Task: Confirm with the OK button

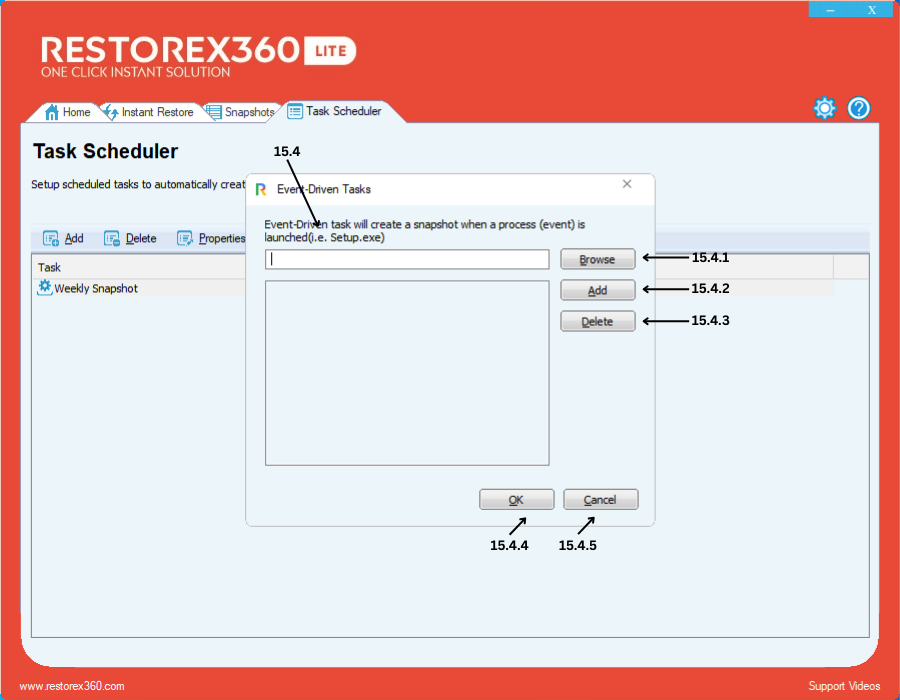Action: pos(516,500)
